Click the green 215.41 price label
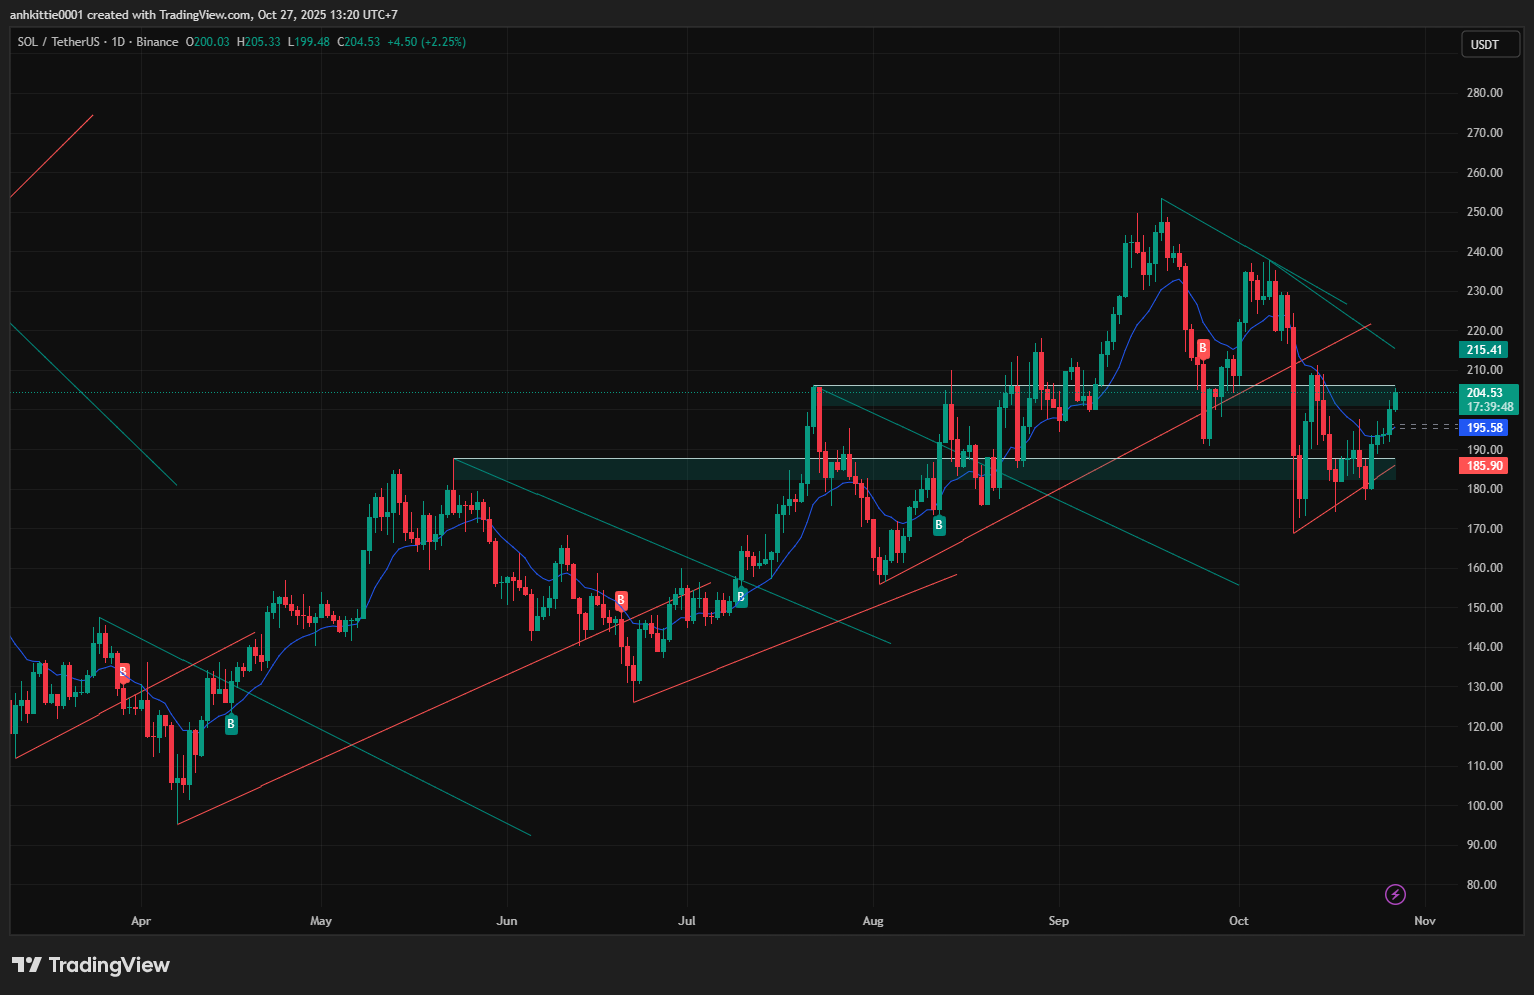This screenshot has width=1534, height=995. tap(1484, 350)
